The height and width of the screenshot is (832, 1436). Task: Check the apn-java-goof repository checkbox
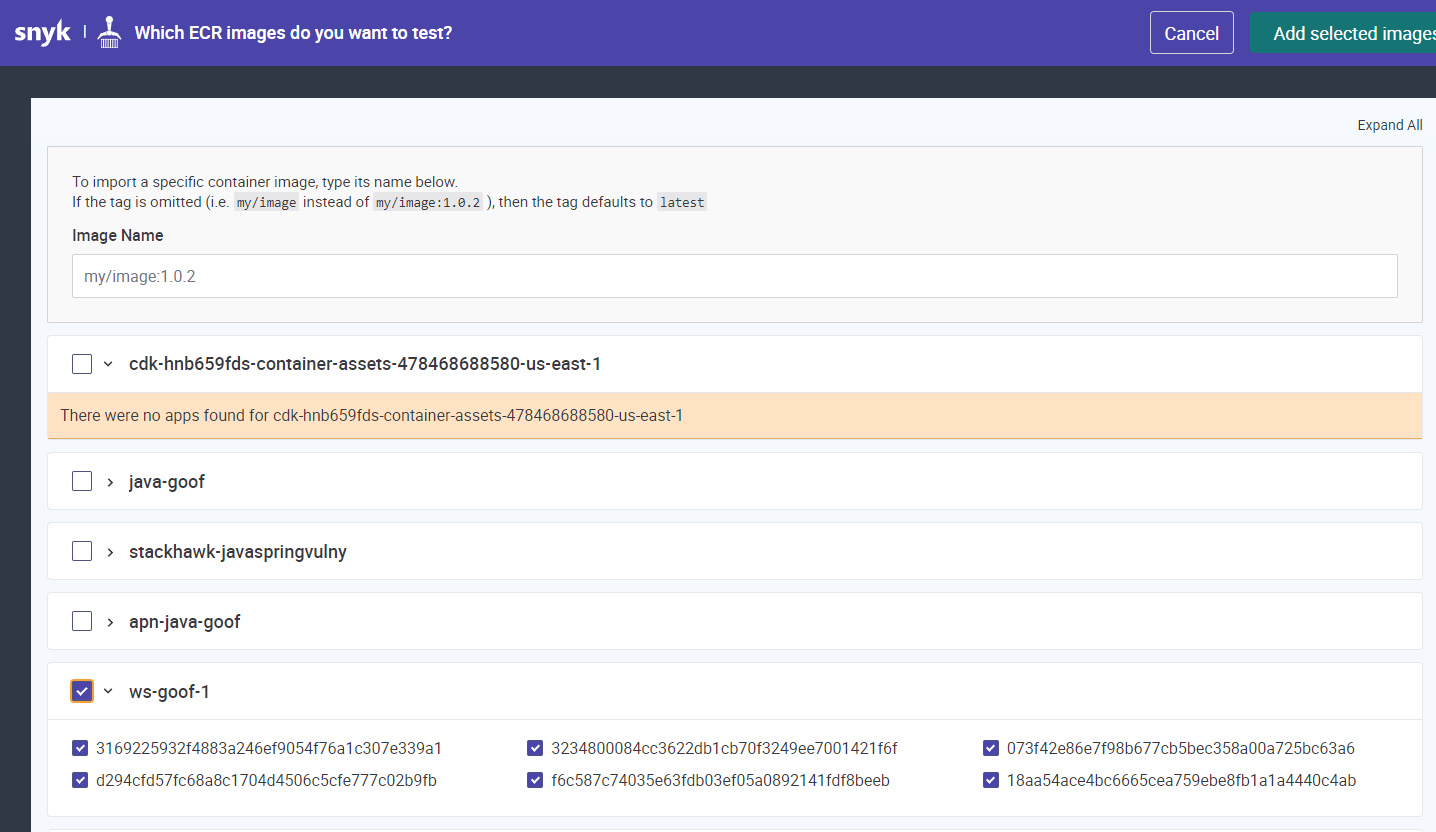coord(82,621)
